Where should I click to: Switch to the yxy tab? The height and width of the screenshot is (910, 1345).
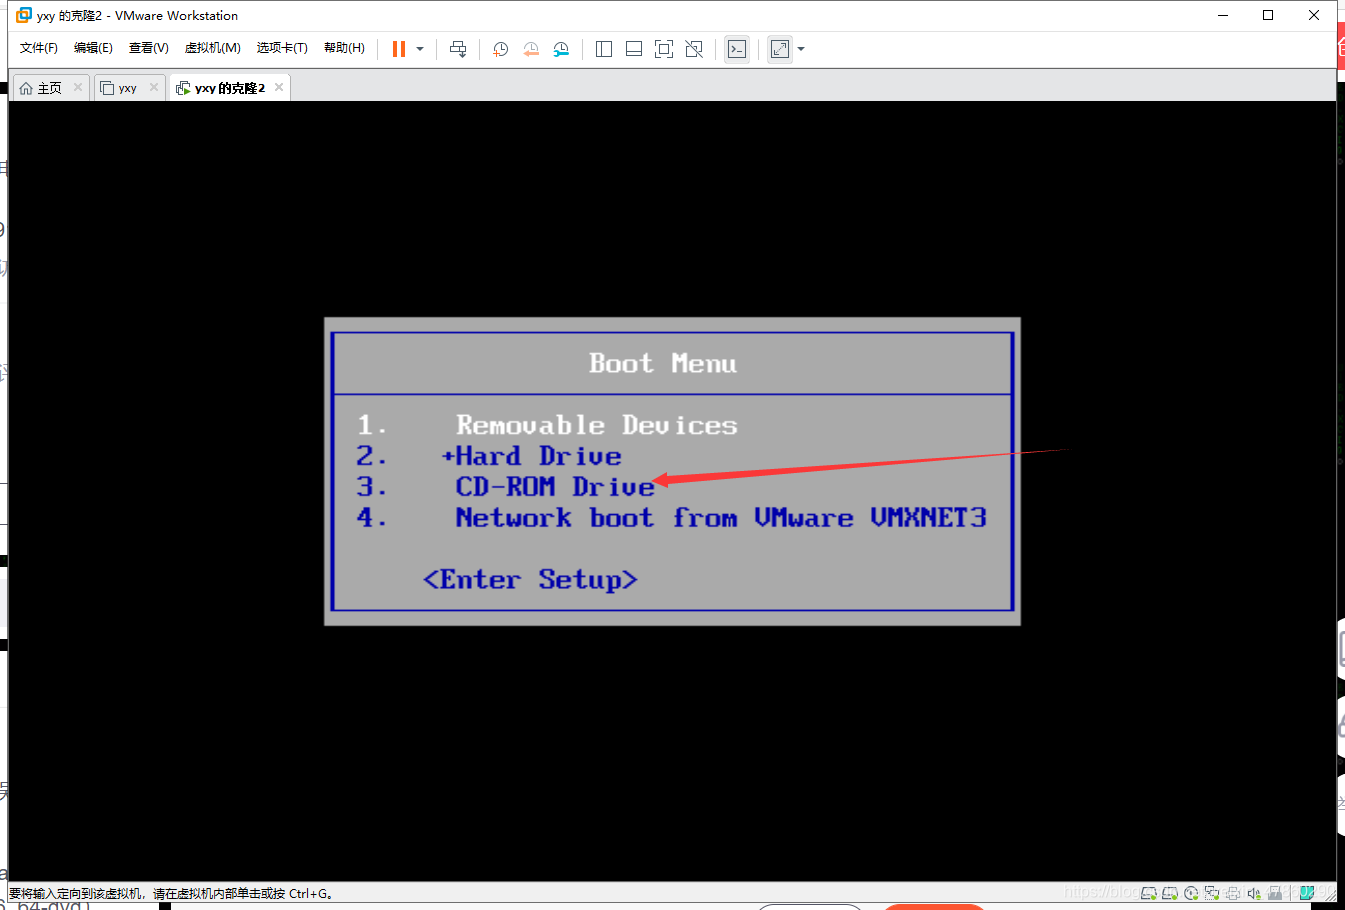point(129,88)
